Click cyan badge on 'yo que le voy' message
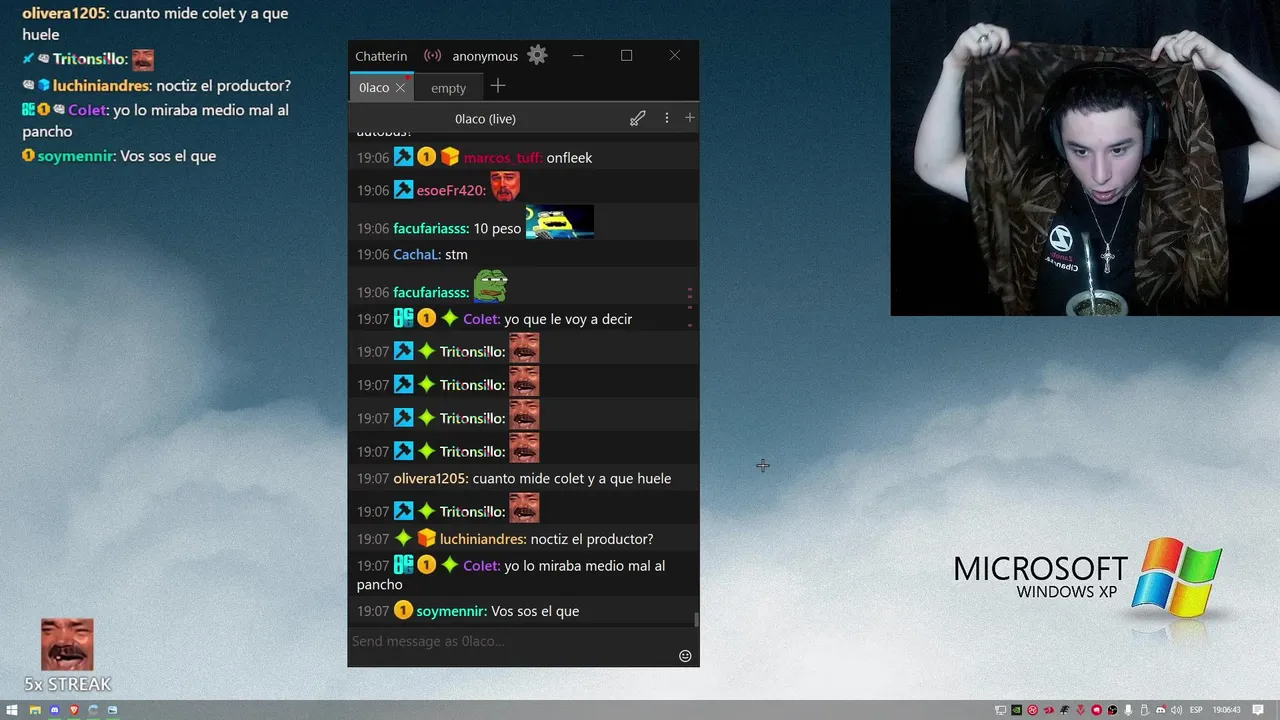This screenshot has height=720, width=1280. pos(403,318)
